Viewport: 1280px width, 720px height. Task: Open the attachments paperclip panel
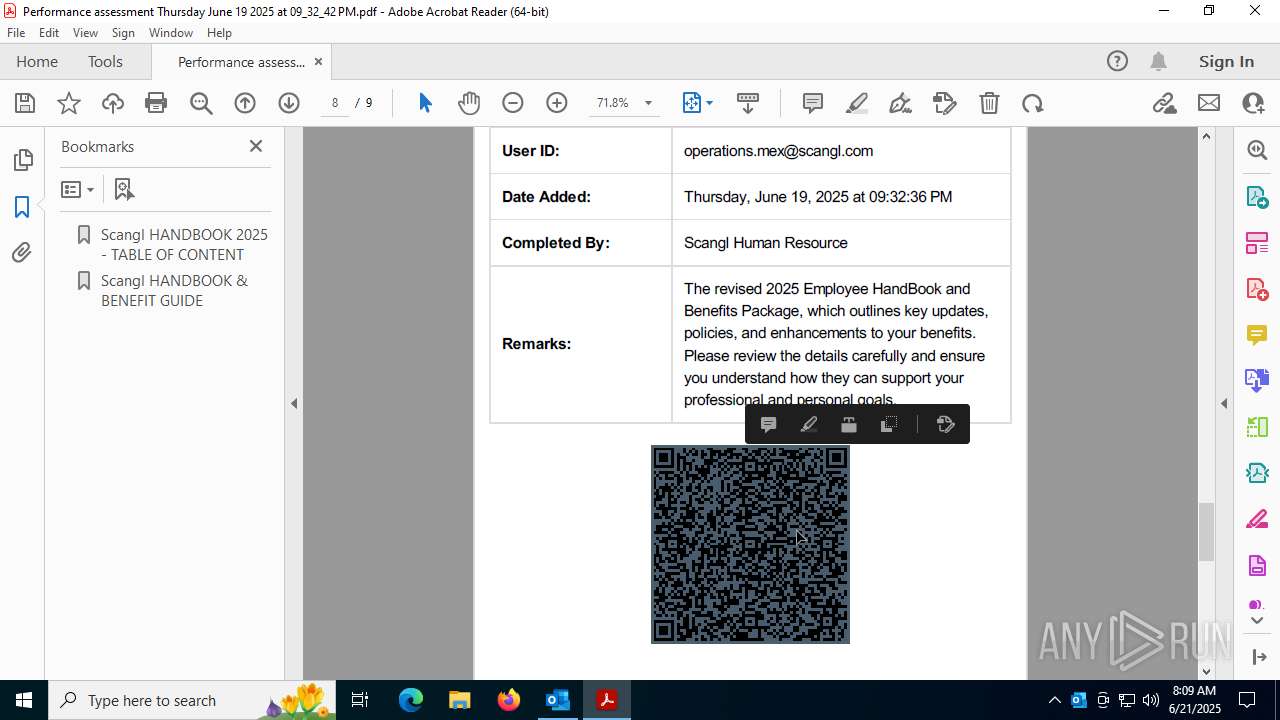22,253
